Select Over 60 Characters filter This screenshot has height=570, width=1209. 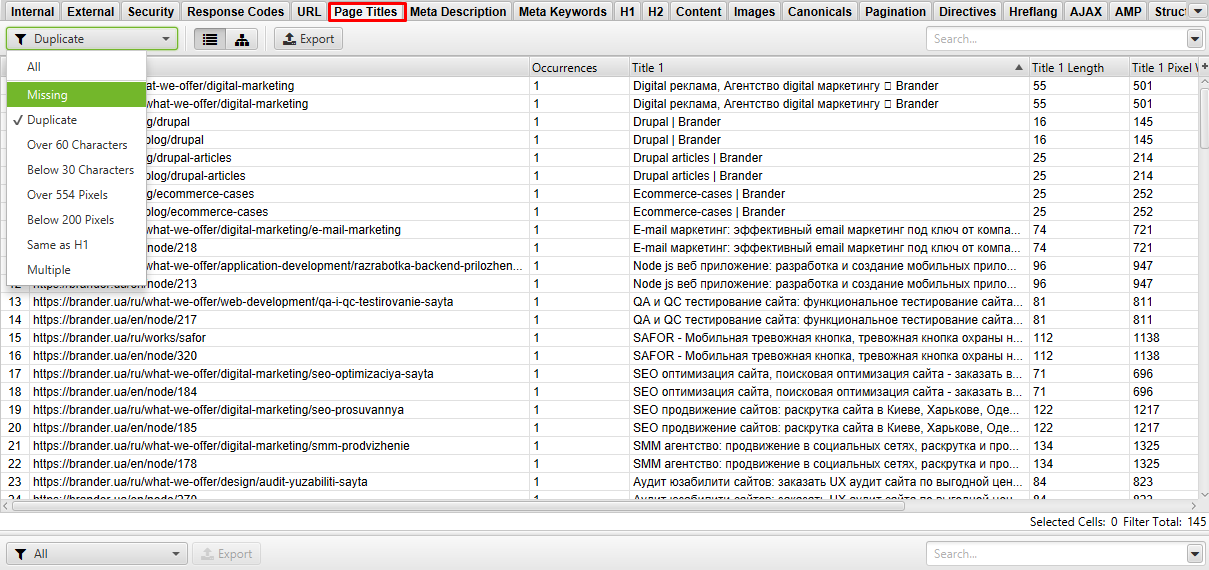pyautogui.click(x=77, y=145)
